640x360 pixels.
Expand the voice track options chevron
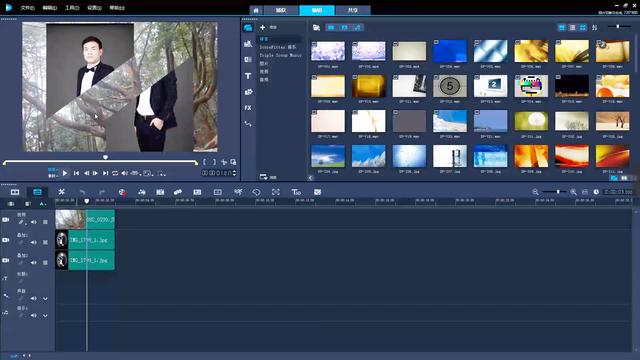45,299
